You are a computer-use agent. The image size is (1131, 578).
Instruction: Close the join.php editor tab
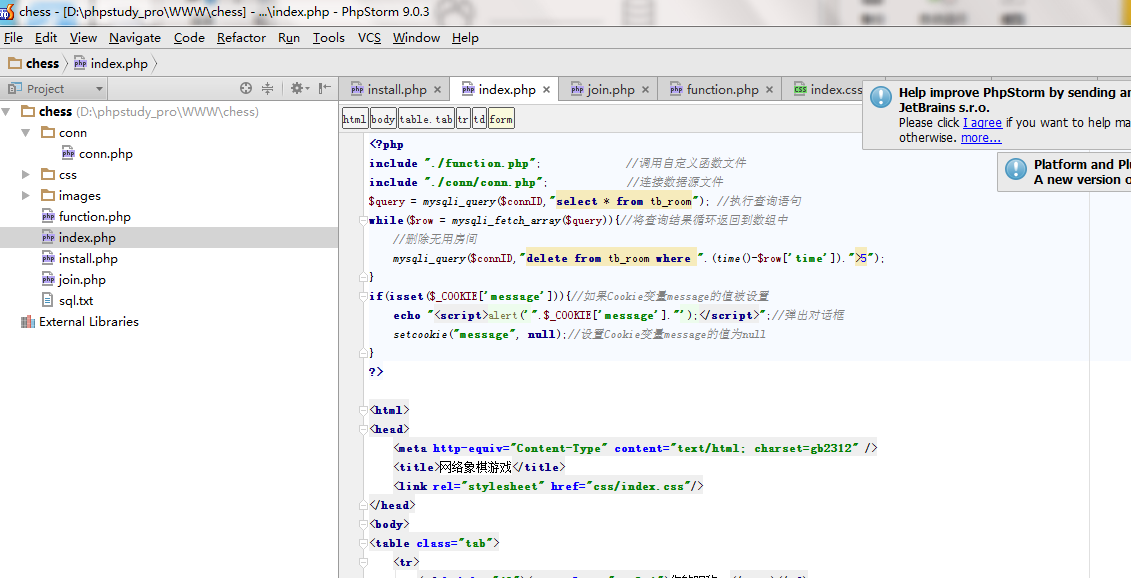[x=645, y=89]
